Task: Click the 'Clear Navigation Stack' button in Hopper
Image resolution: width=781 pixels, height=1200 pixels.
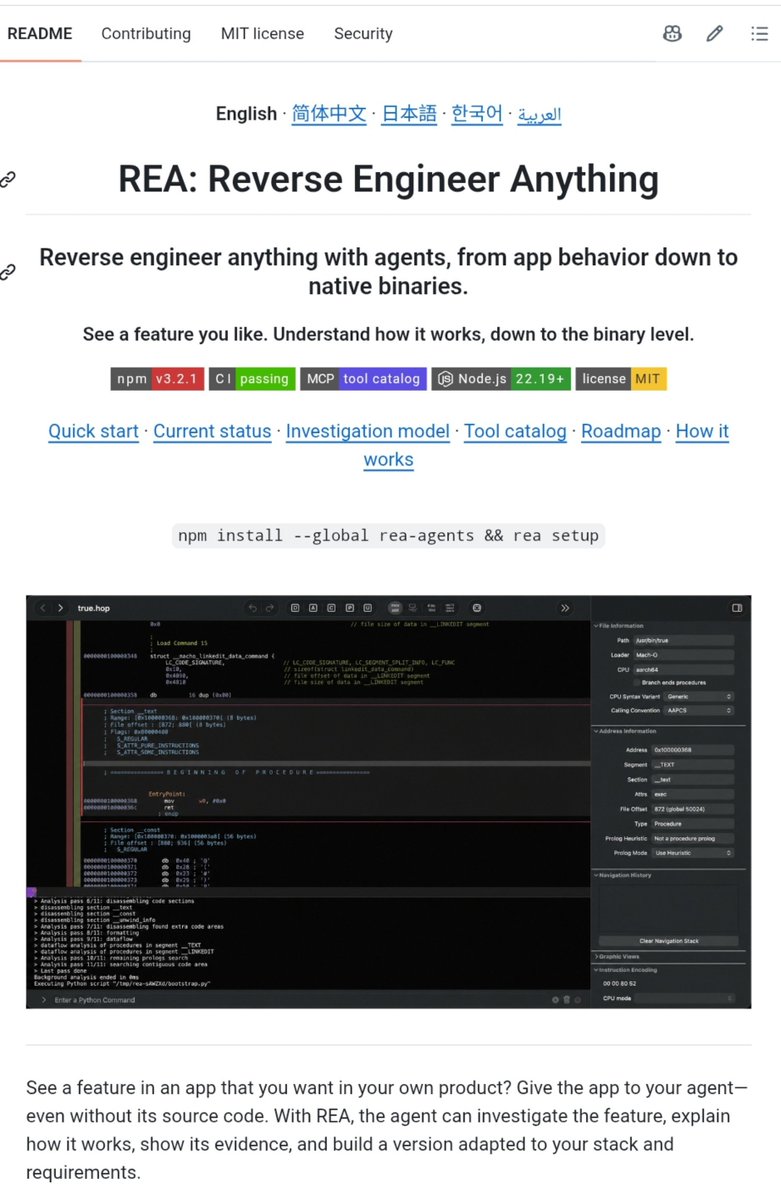Action: pos(669,941)
